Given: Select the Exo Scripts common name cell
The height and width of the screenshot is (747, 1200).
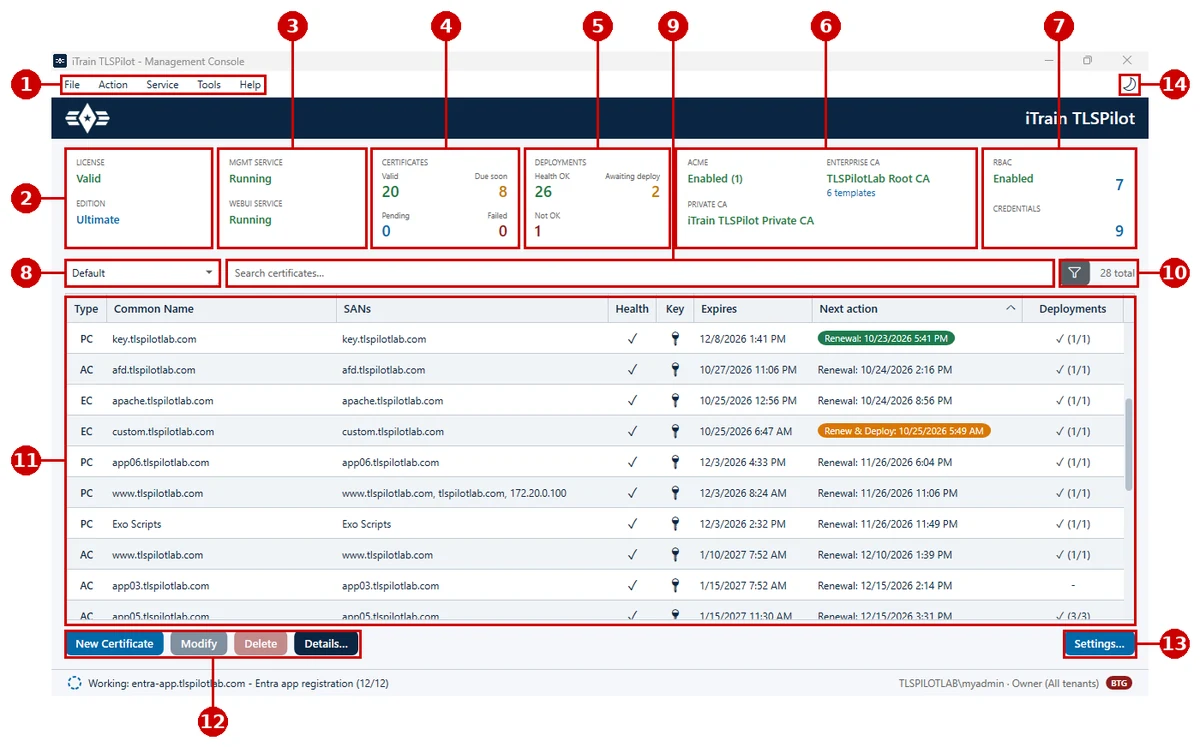Looking at the screenshot, I should coord(137,524).
